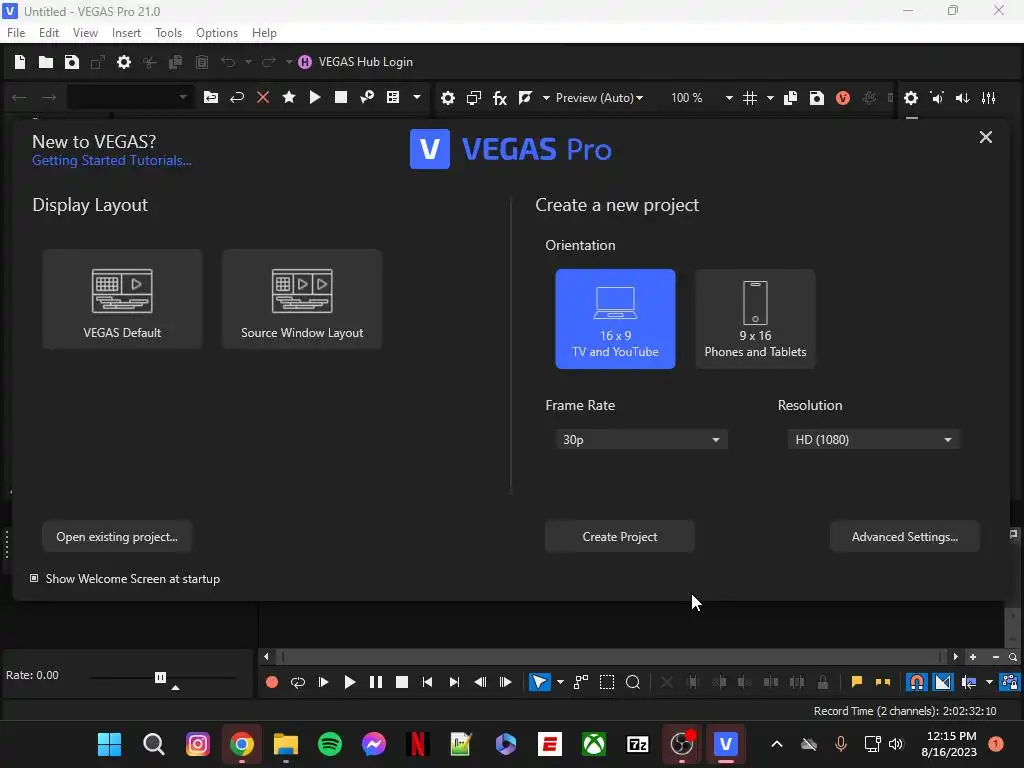Choose the Source Window Layout
Viewport: 1024px width, 768px height.
[x=302, y=299]
